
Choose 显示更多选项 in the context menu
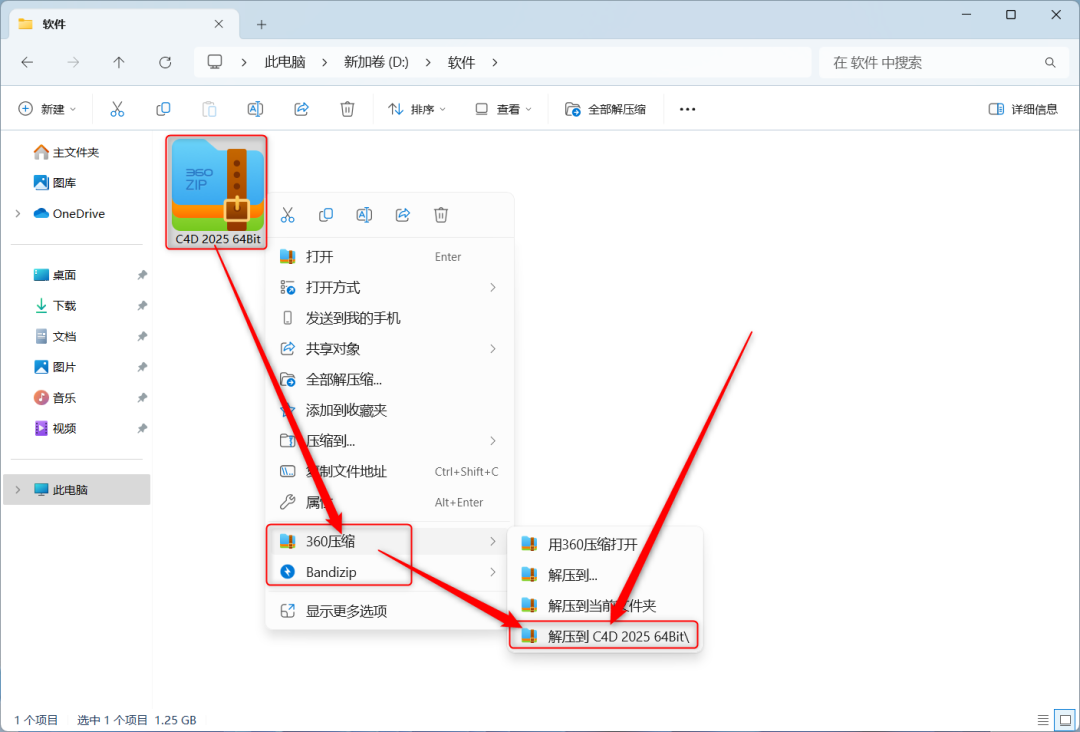click(390, 611)
